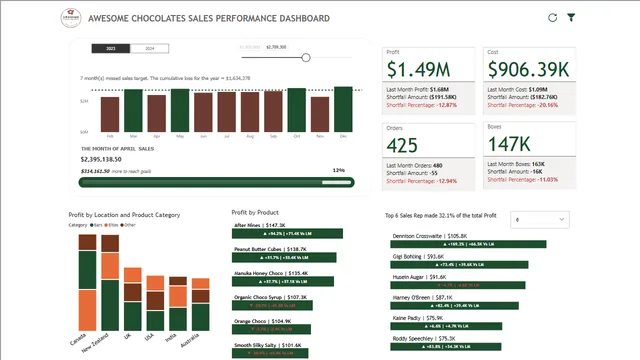
Task: Click the slider's faded lower value box
Action: (x=250, y=47)
